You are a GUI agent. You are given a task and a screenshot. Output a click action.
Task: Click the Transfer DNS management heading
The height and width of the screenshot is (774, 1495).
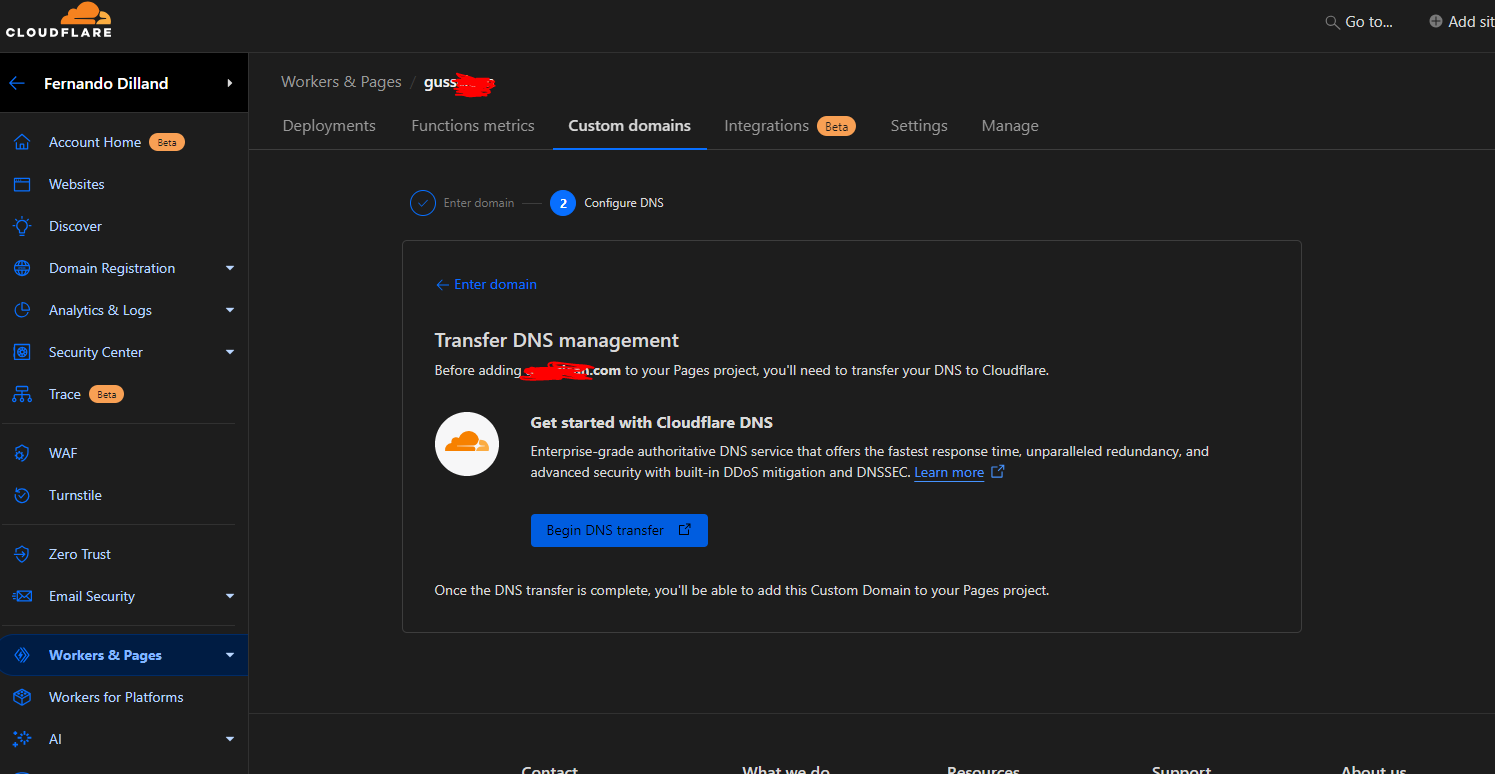(557, 340)
